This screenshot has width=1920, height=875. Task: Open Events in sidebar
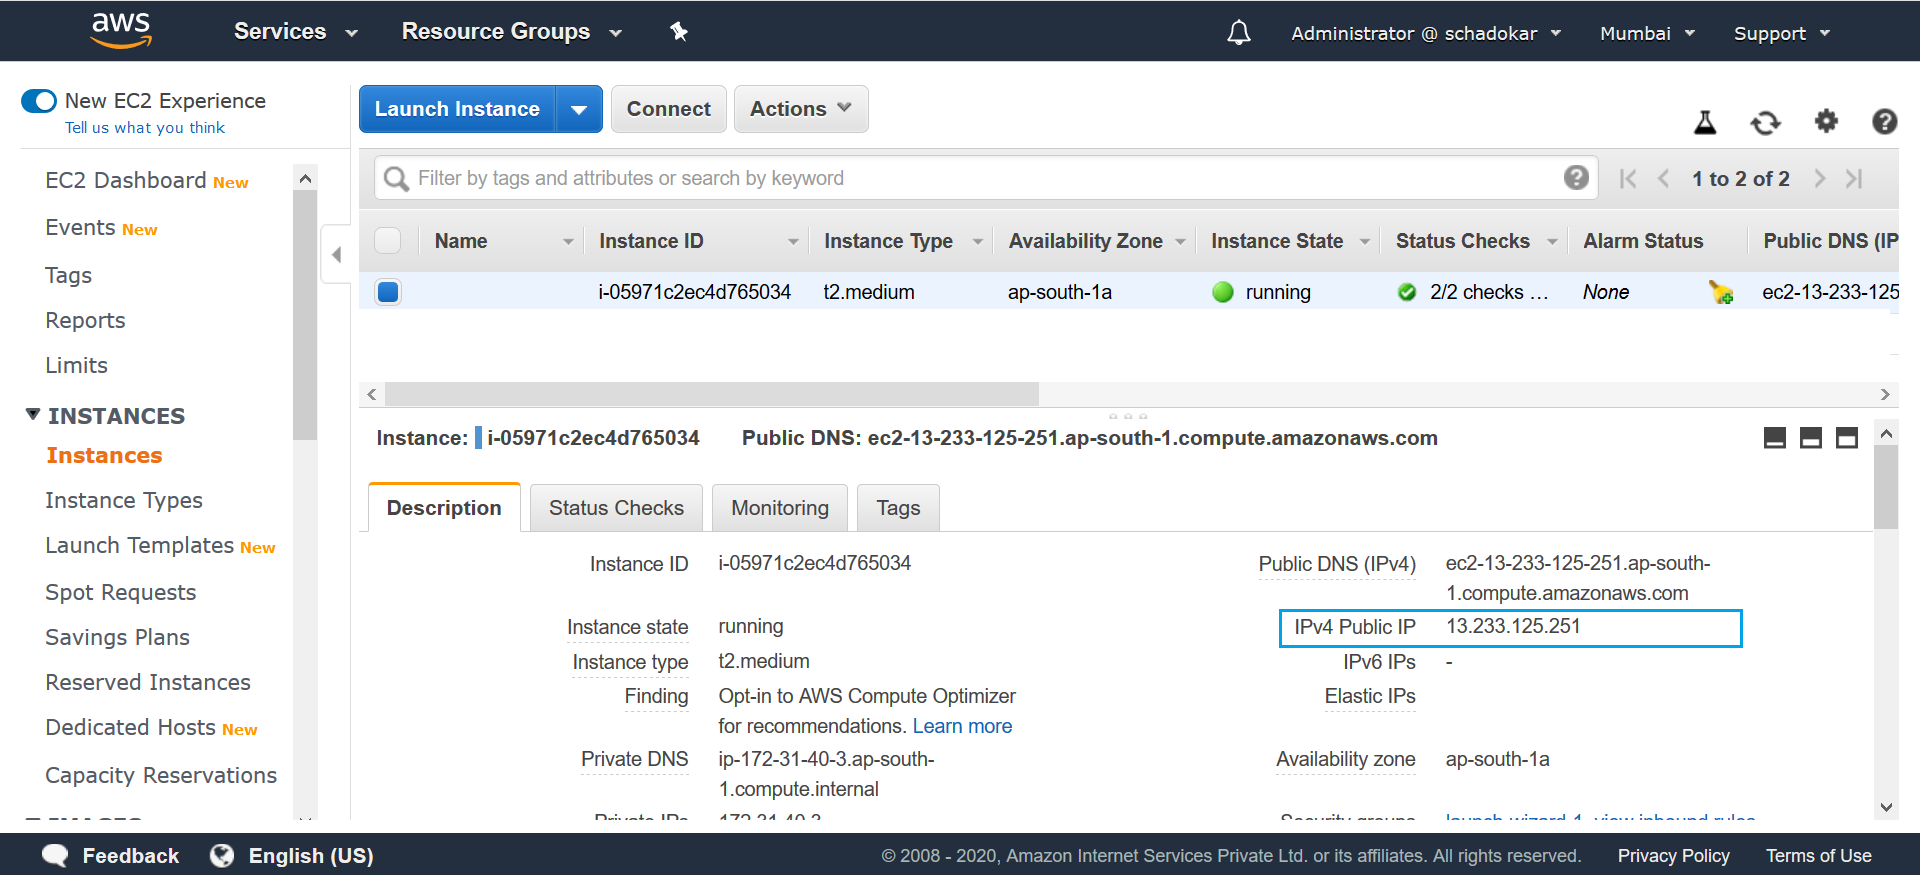80,227
